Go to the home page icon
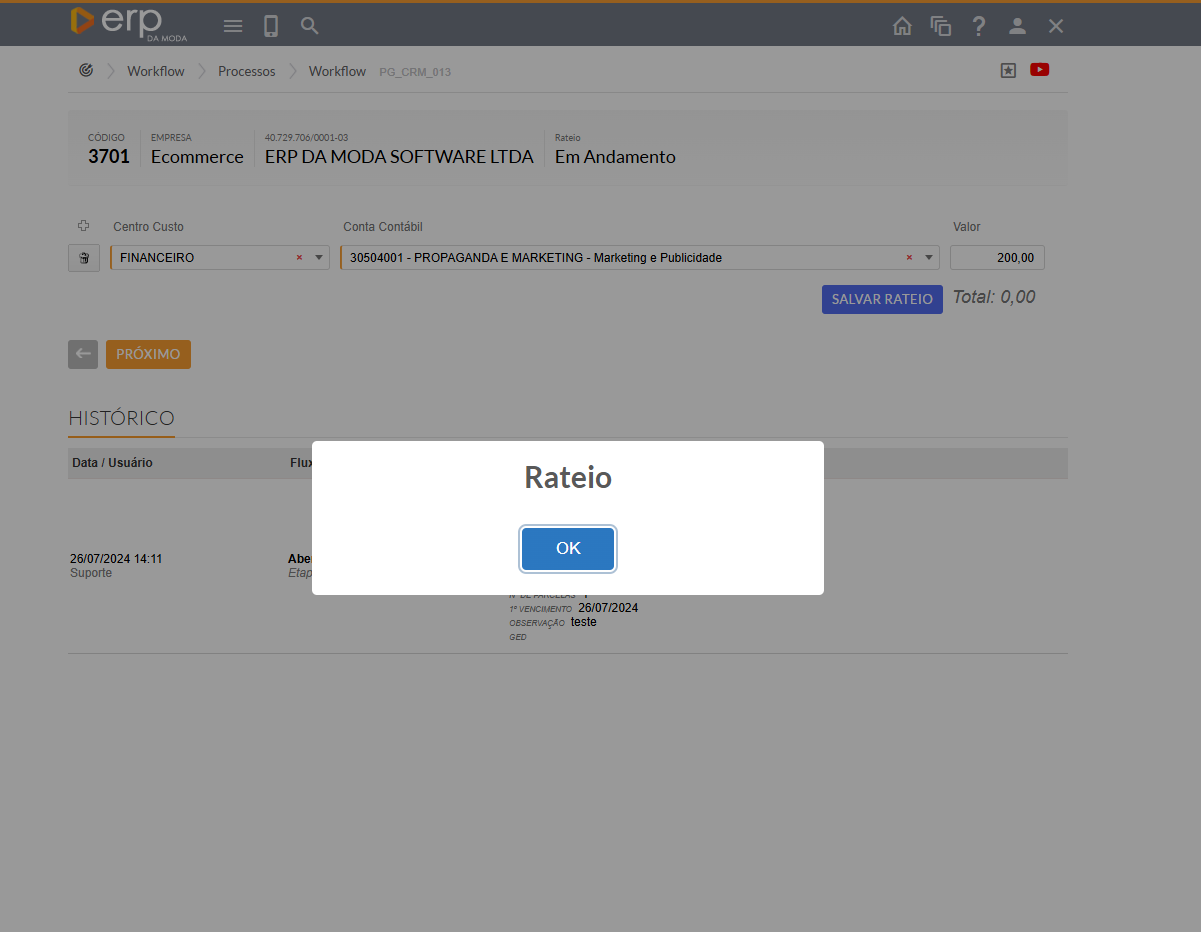Viewport: 1201px width, 932px height. 902,26
